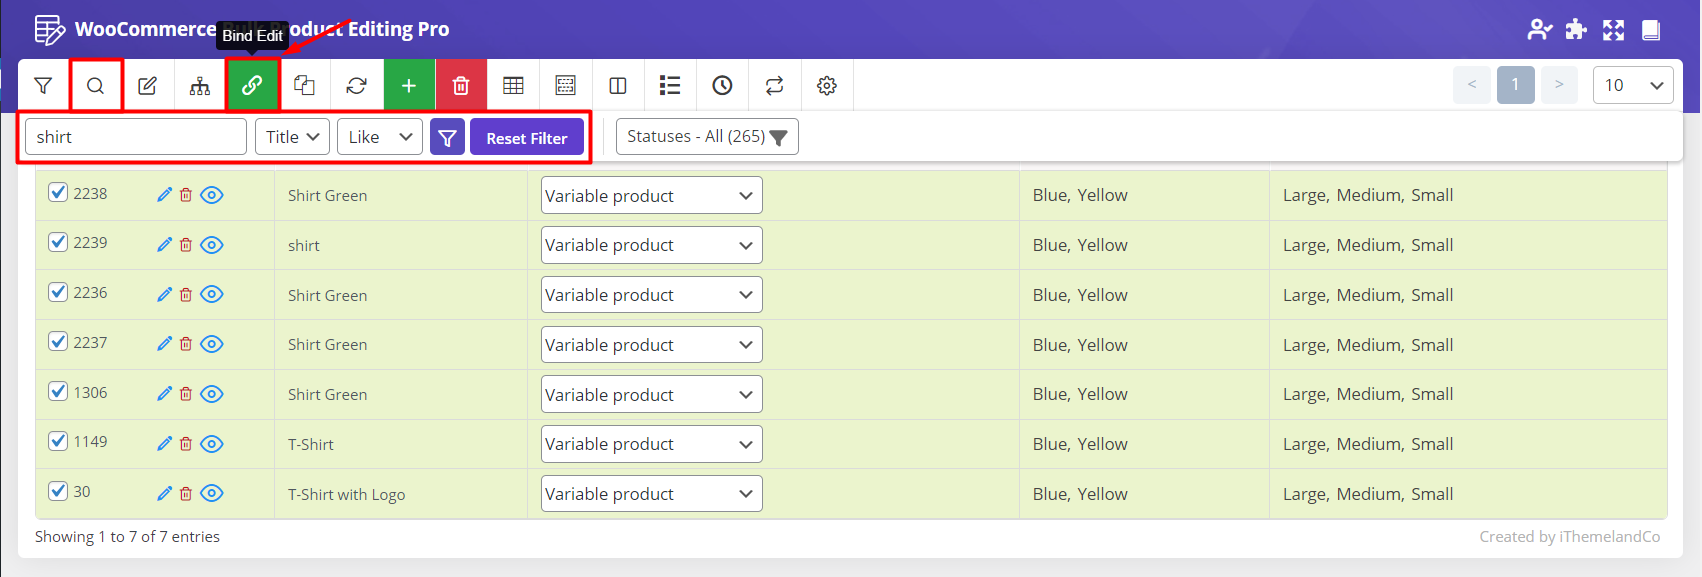Click the search text field containing shirt
Screen dimensions: 1702x577
135,137
